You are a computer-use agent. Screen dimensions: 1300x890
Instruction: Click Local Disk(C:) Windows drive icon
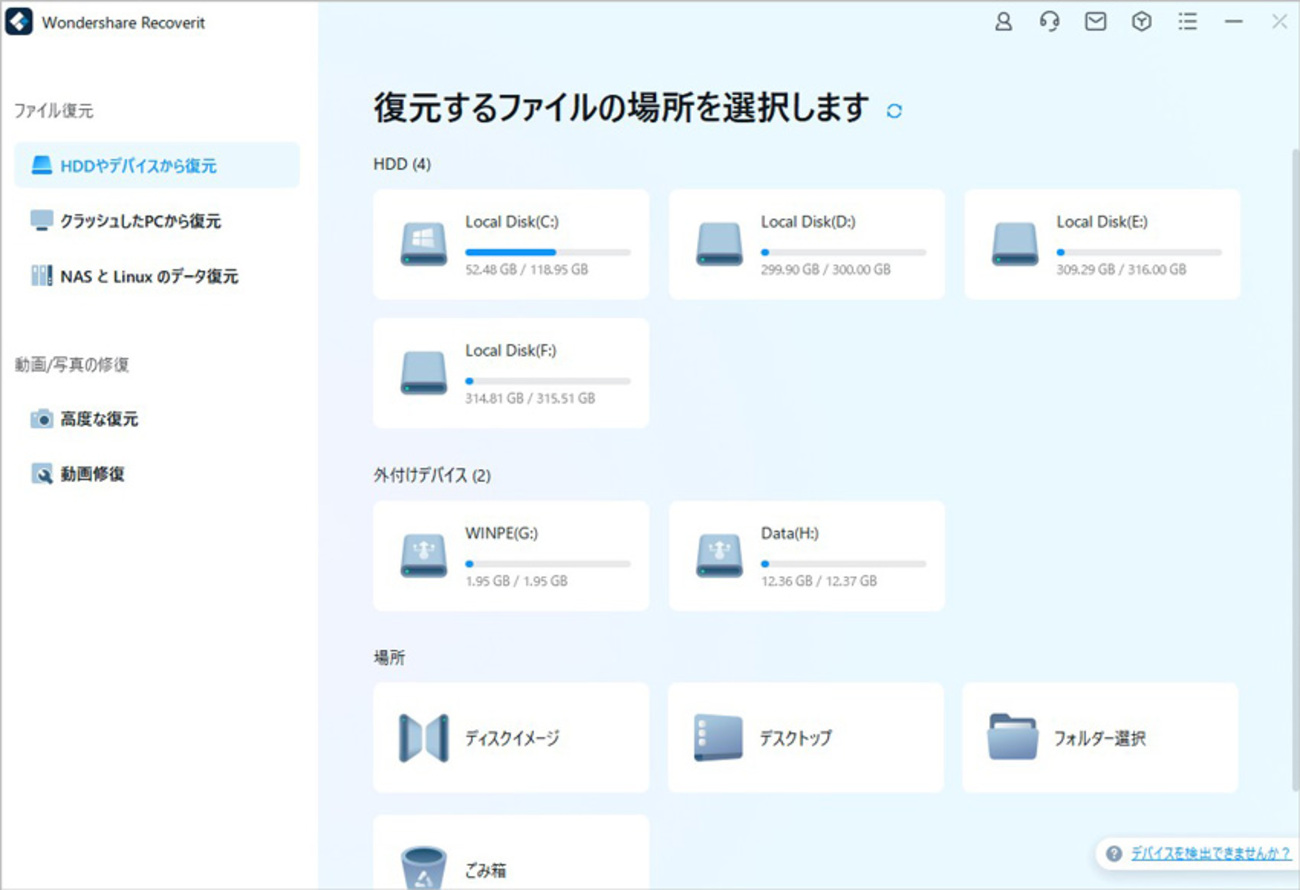point(424,244)
